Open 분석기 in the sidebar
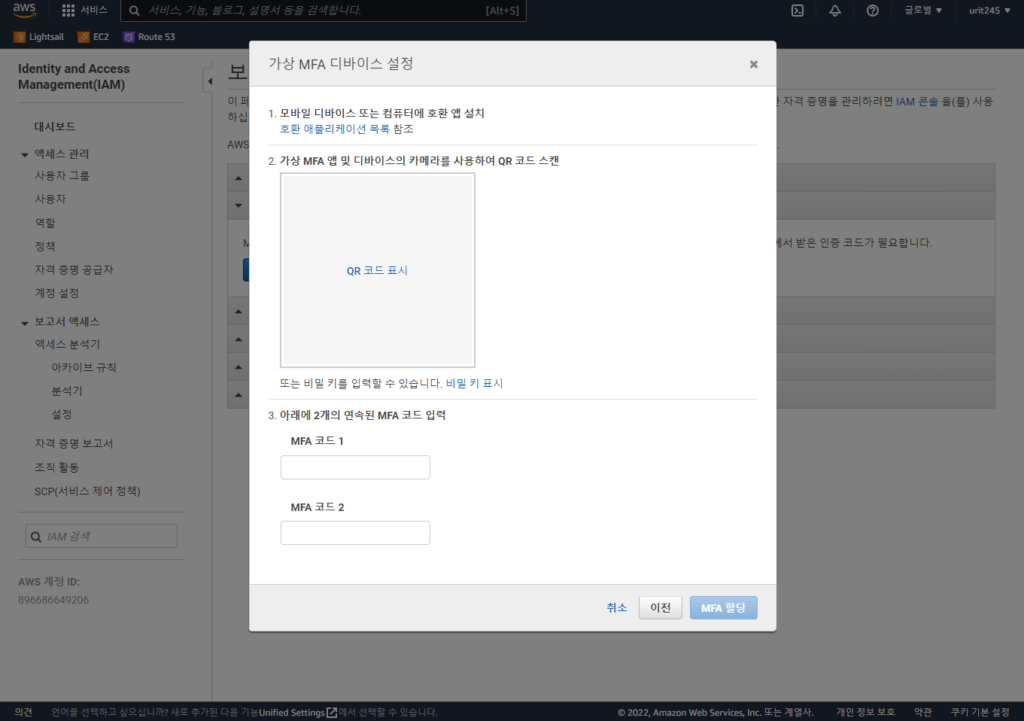1024x721 pixels. pyautogui.click(x=67, y=391)
